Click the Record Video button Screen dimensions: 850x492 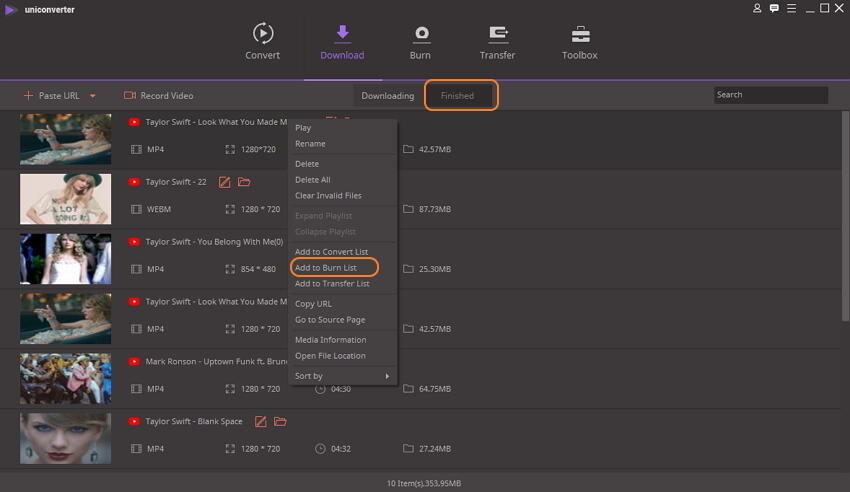tap(158, 95)
